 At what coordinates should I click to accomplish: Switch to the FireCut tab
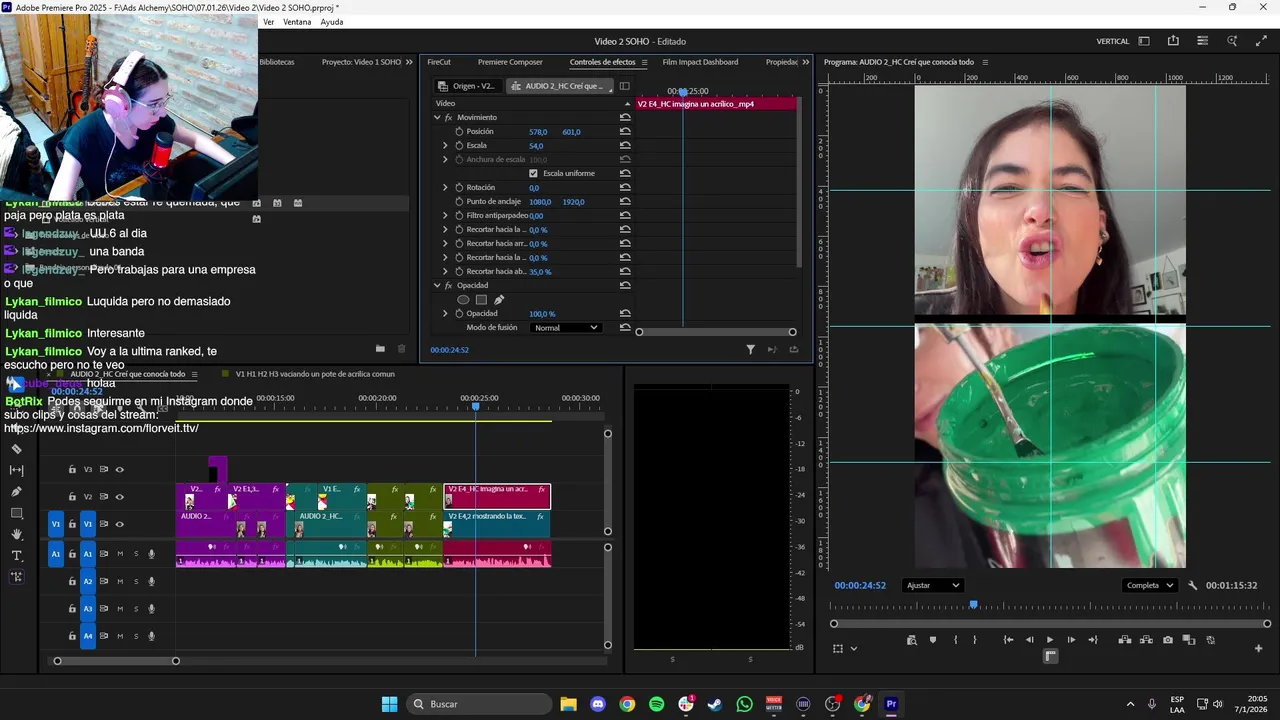click(439, 62)
